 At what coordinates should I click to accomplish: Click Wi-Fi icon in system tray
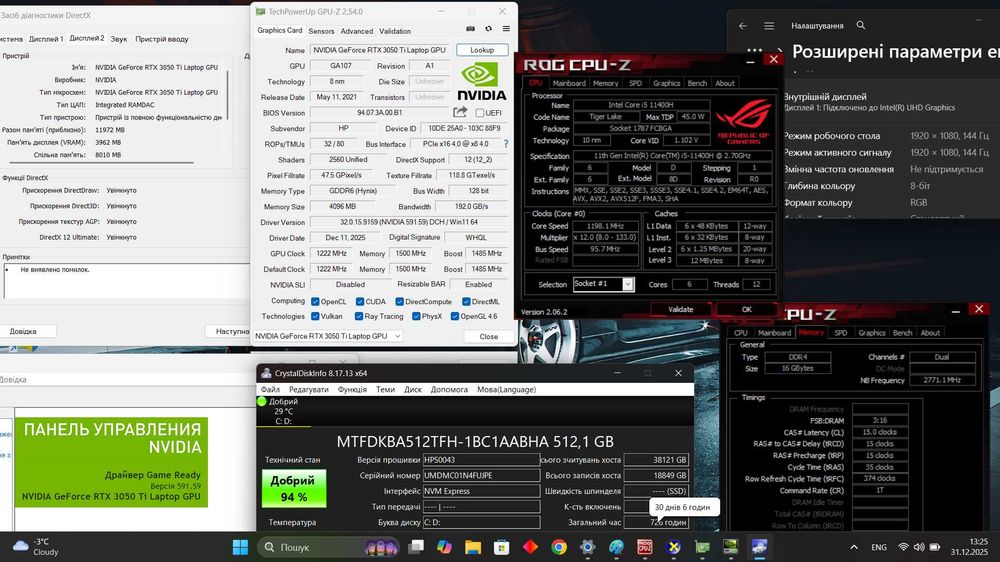coord(903,547)
